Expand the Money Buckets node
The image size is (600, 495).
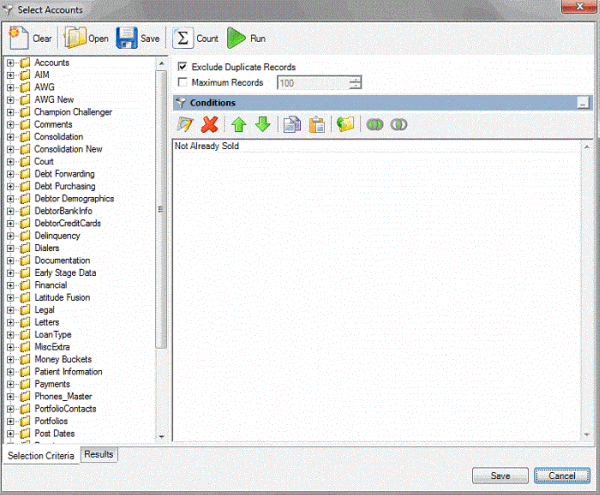[11, 359]
